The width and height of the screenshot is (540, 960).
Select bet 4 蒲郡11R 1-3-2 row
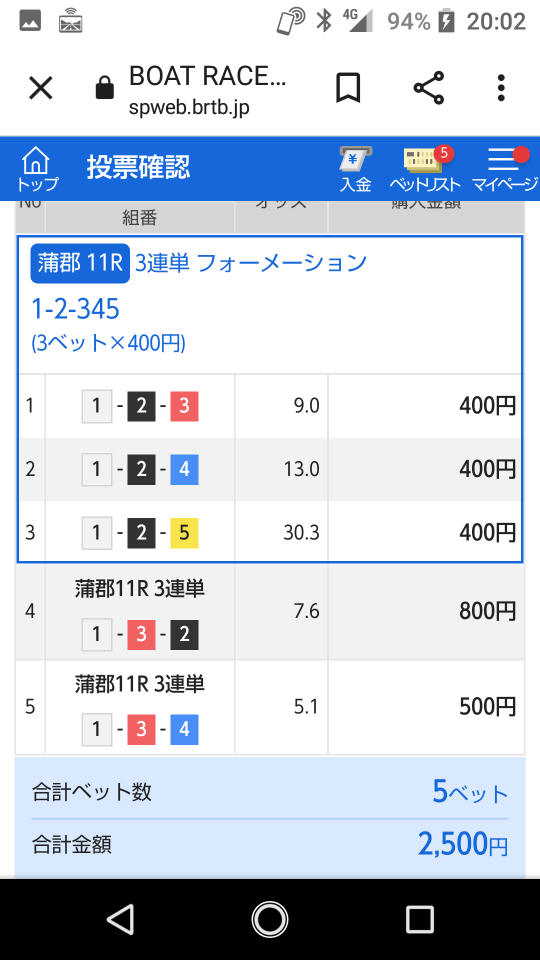[x=270, y=612]
